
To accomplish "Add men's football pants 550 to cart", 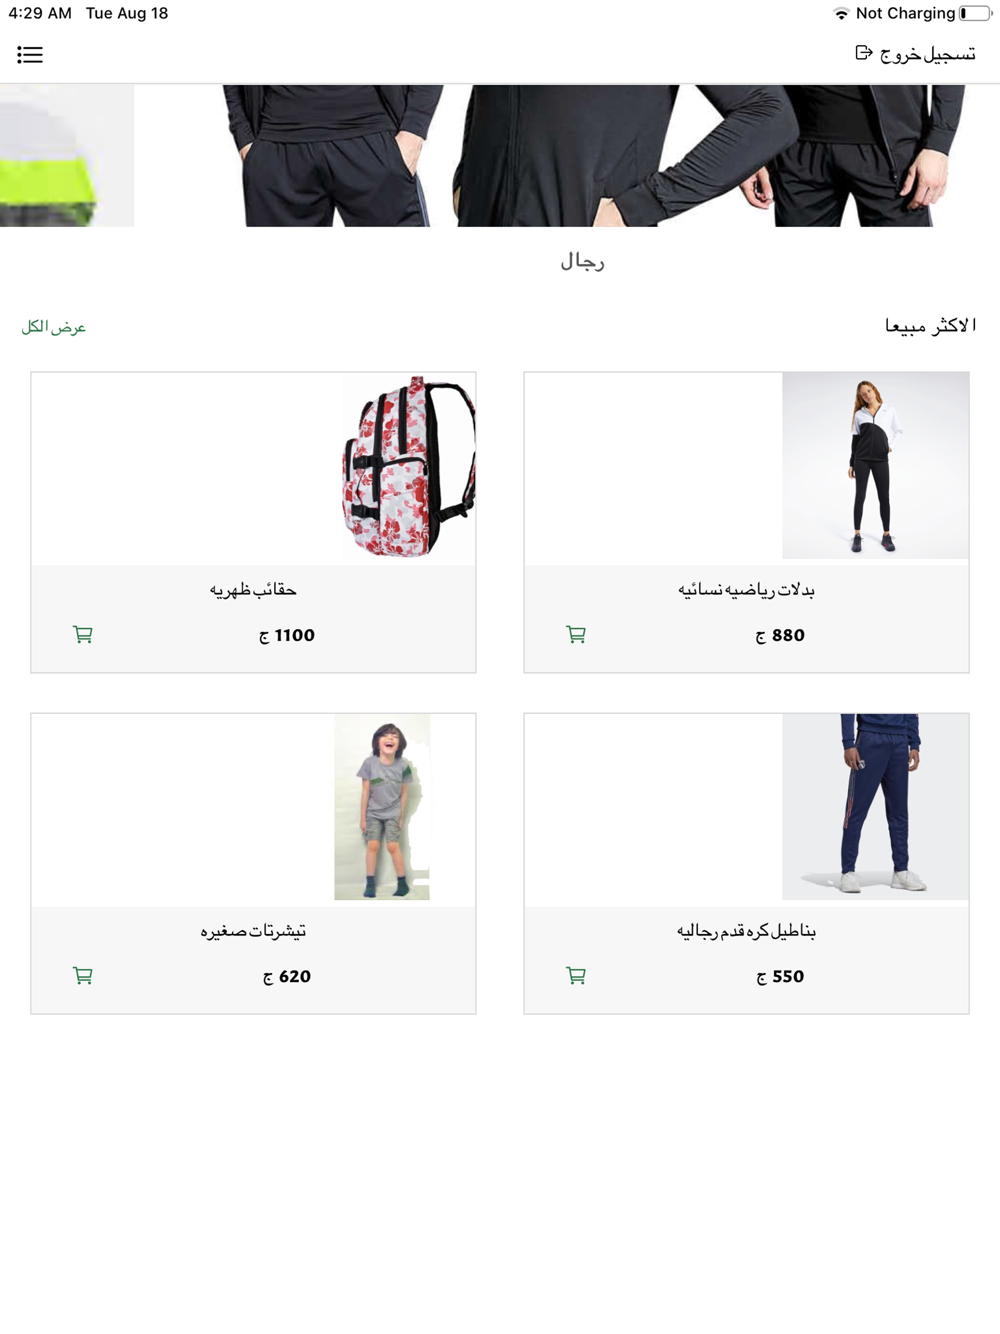I will pos(576,975).
